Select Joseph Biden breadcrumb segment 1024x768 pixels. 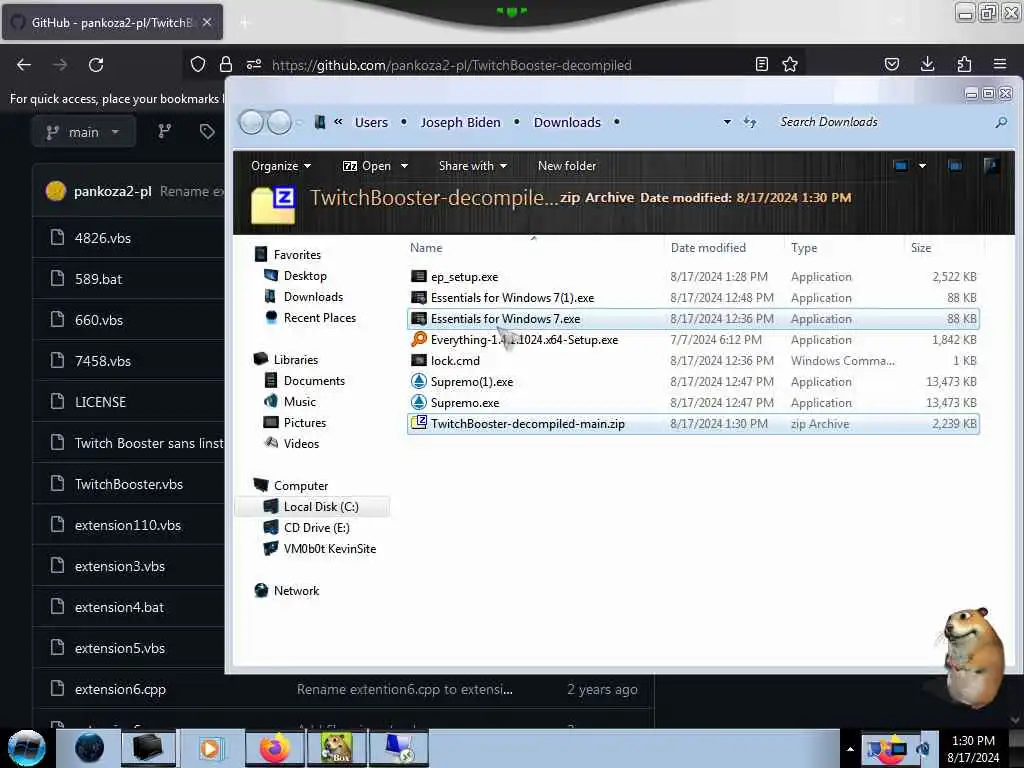click(460, 123)
